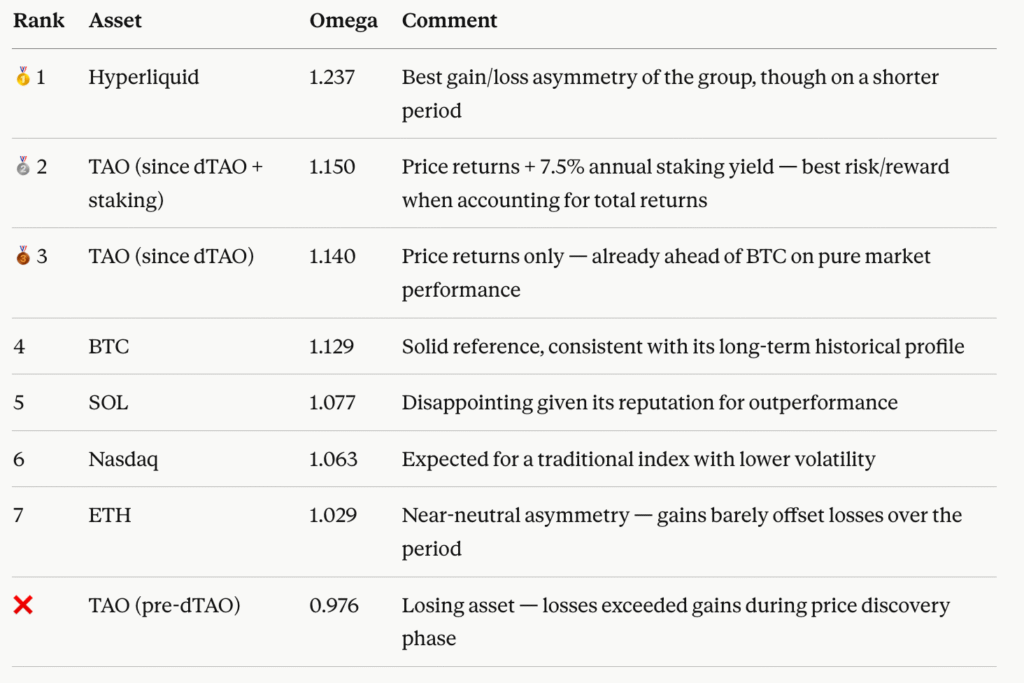Select the 0.976 Omega value
Viewport: 1024px width, 683px height.
[x=334, y=605]
